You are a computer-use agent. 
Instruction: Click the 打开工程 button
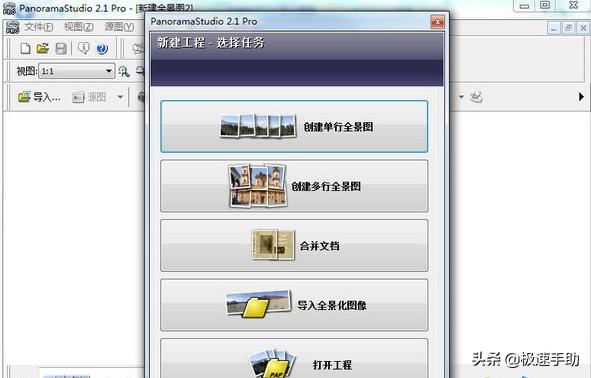[x=294, y=358]
